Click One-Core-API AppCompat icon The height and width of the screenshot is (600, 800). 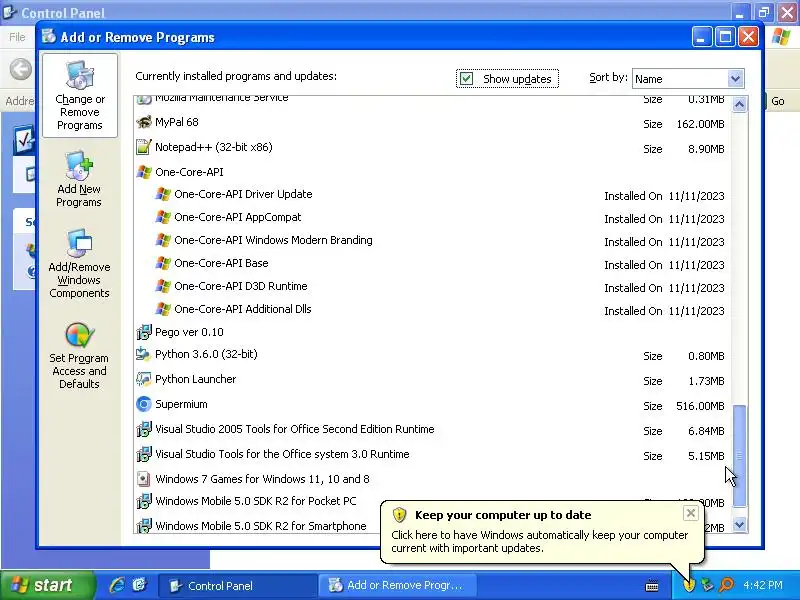(x=163, y=217)
